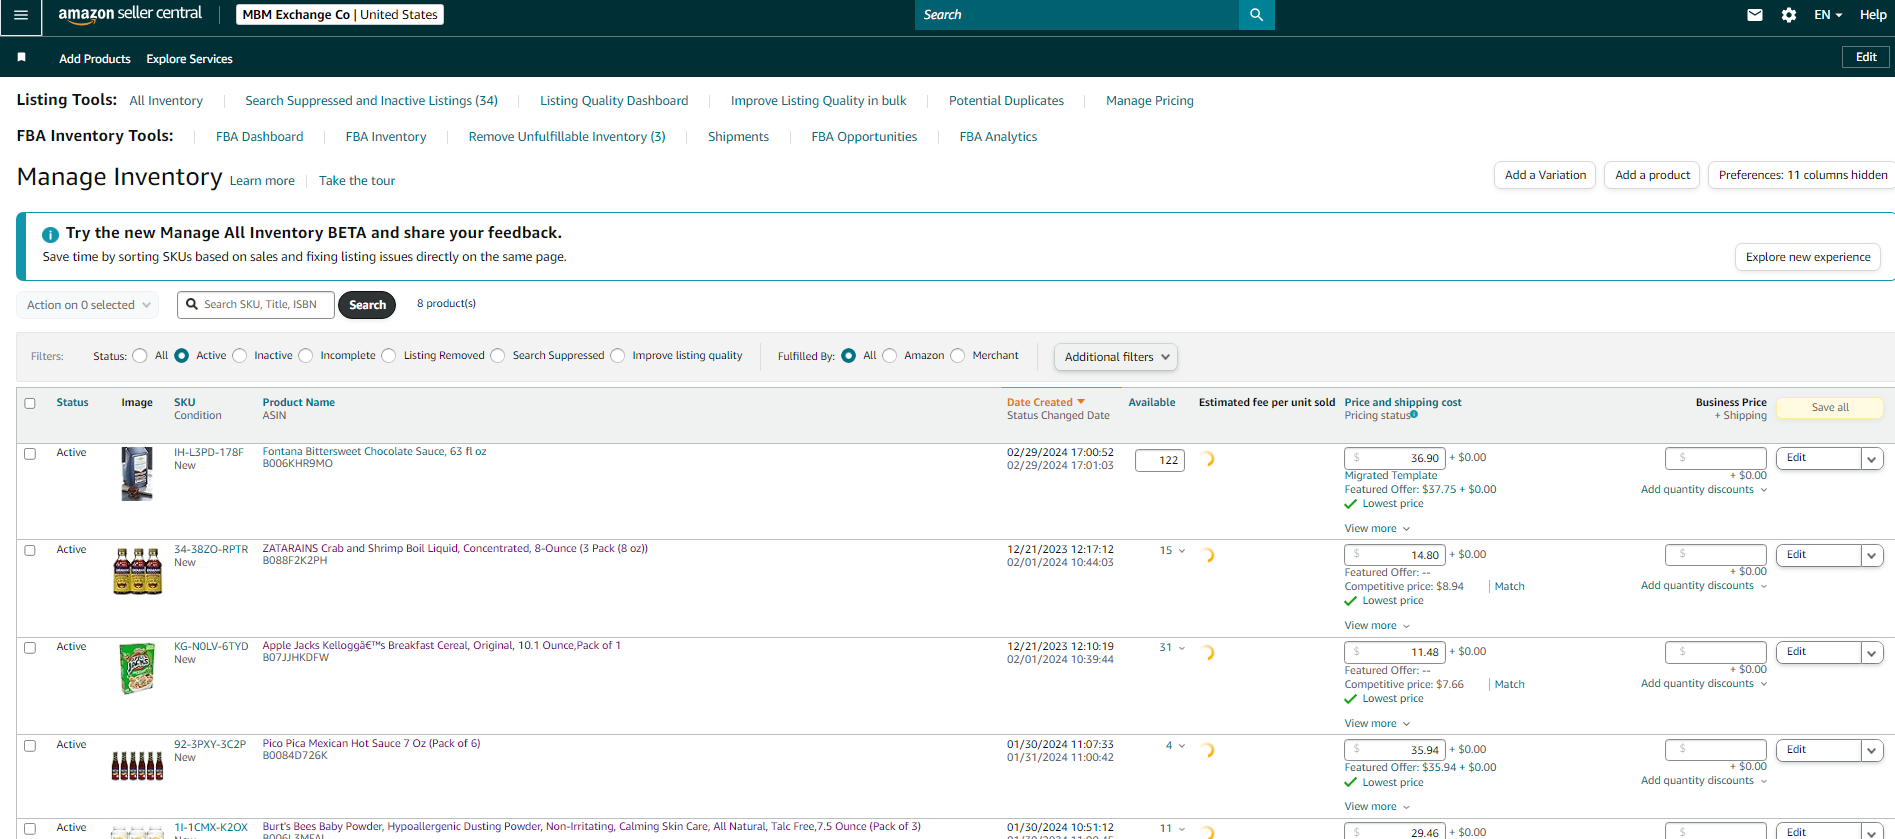Open Manage Pricing listing tool
Image resolution: width=1895 pixels, height=839 pixels.
1149,101
